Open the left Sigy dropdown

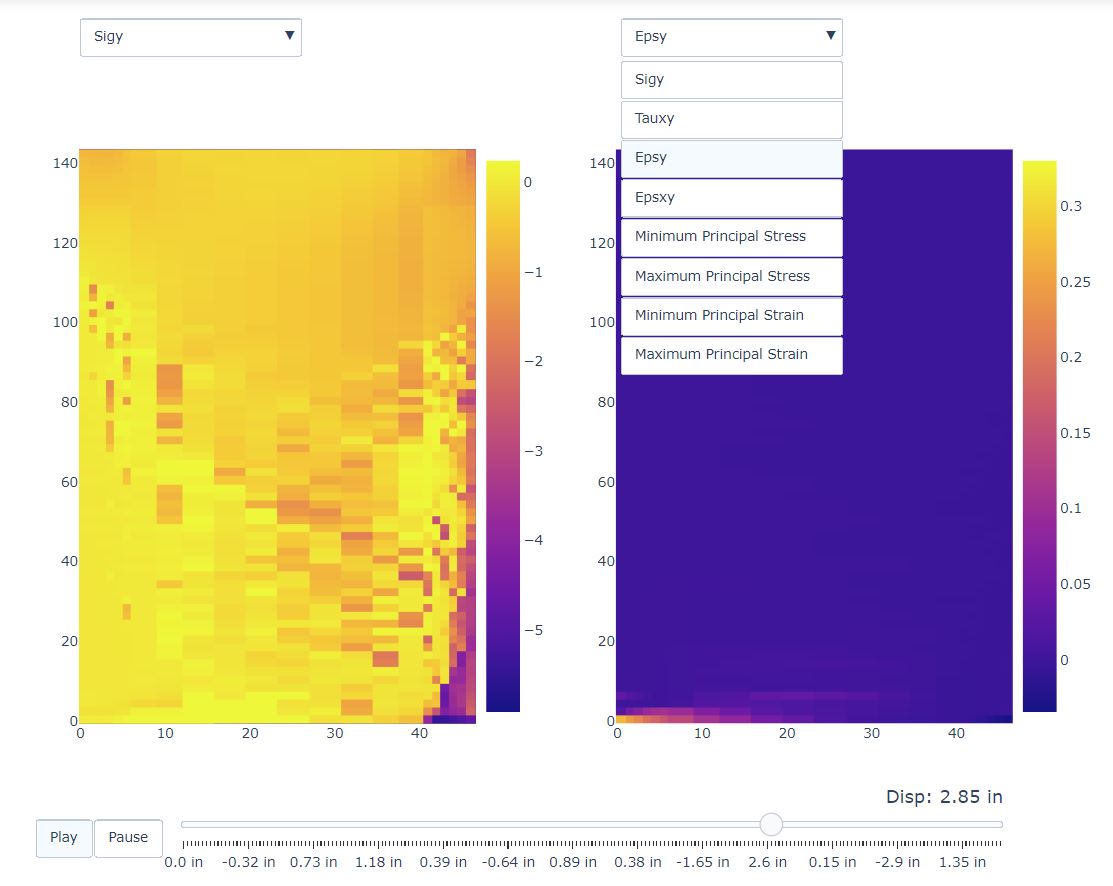(190, 37)
